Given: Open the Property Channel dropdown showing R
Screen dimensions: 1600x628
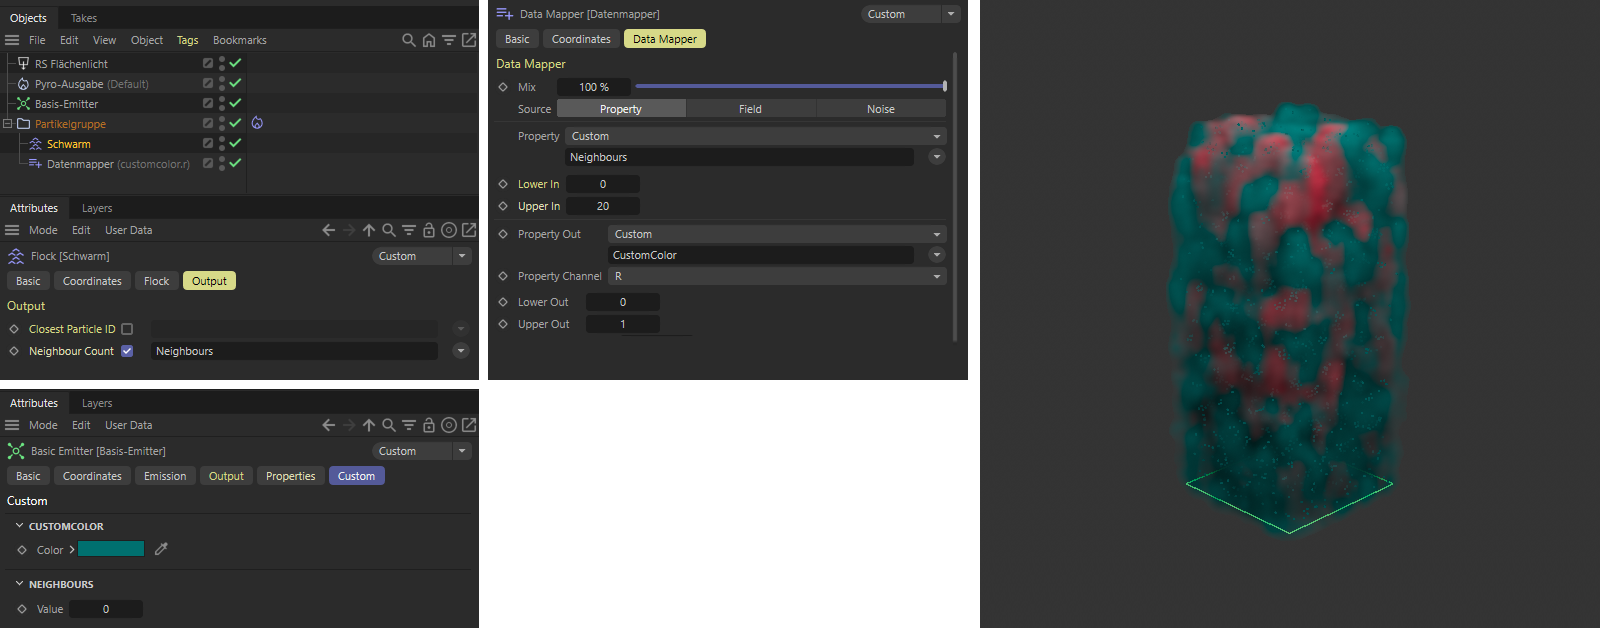Looking at the screenshot, I should [777, 276].
